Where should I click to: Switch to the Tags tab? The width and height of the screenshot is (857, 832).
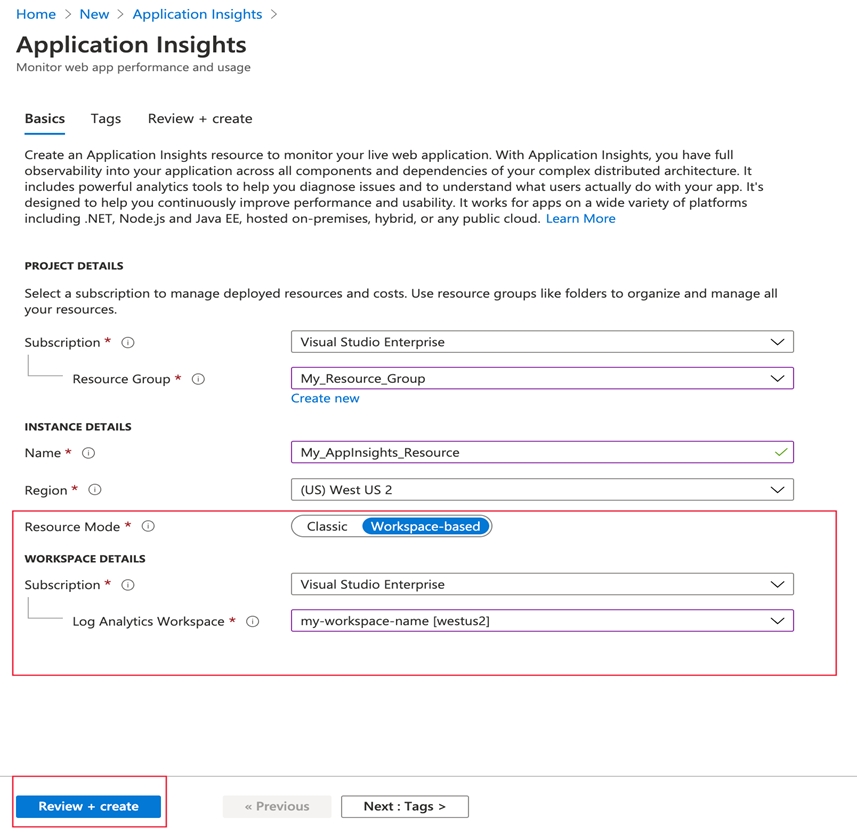[105, 118]
